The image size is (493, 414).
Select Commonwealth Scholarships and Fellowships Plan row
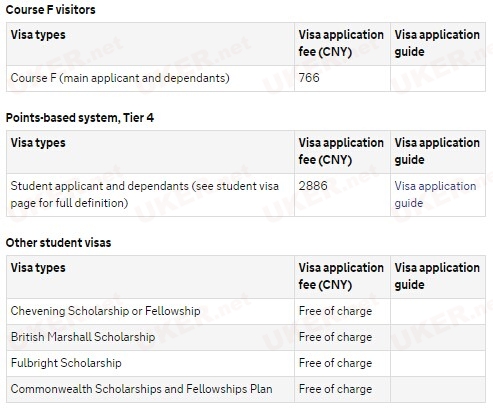(246, 389)
